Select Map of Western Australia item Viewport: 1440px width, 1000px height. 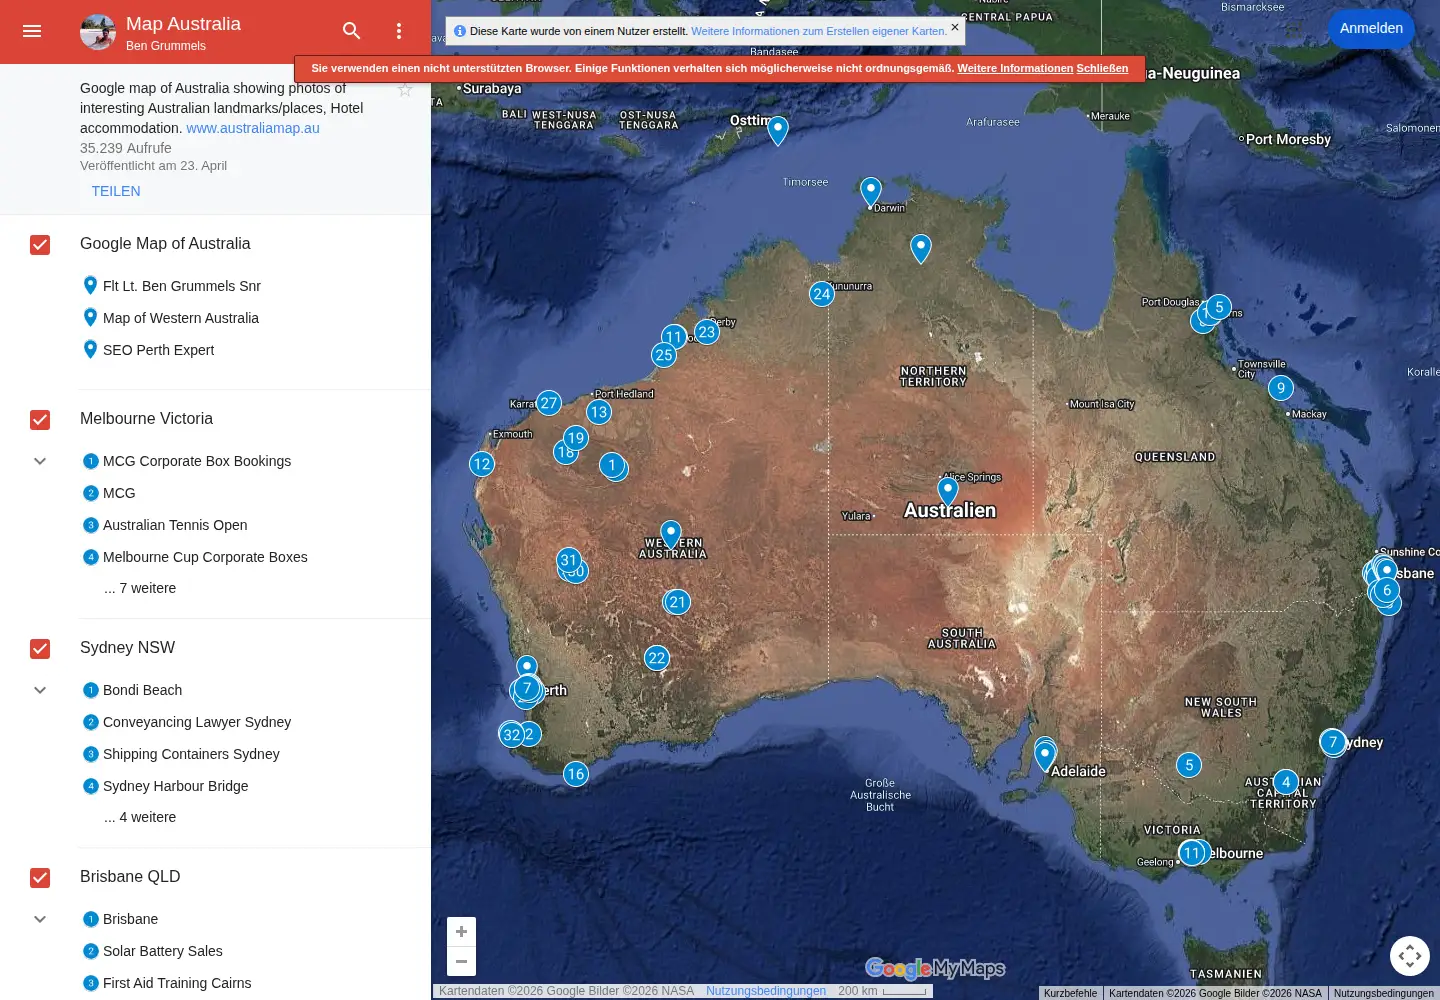180,318
